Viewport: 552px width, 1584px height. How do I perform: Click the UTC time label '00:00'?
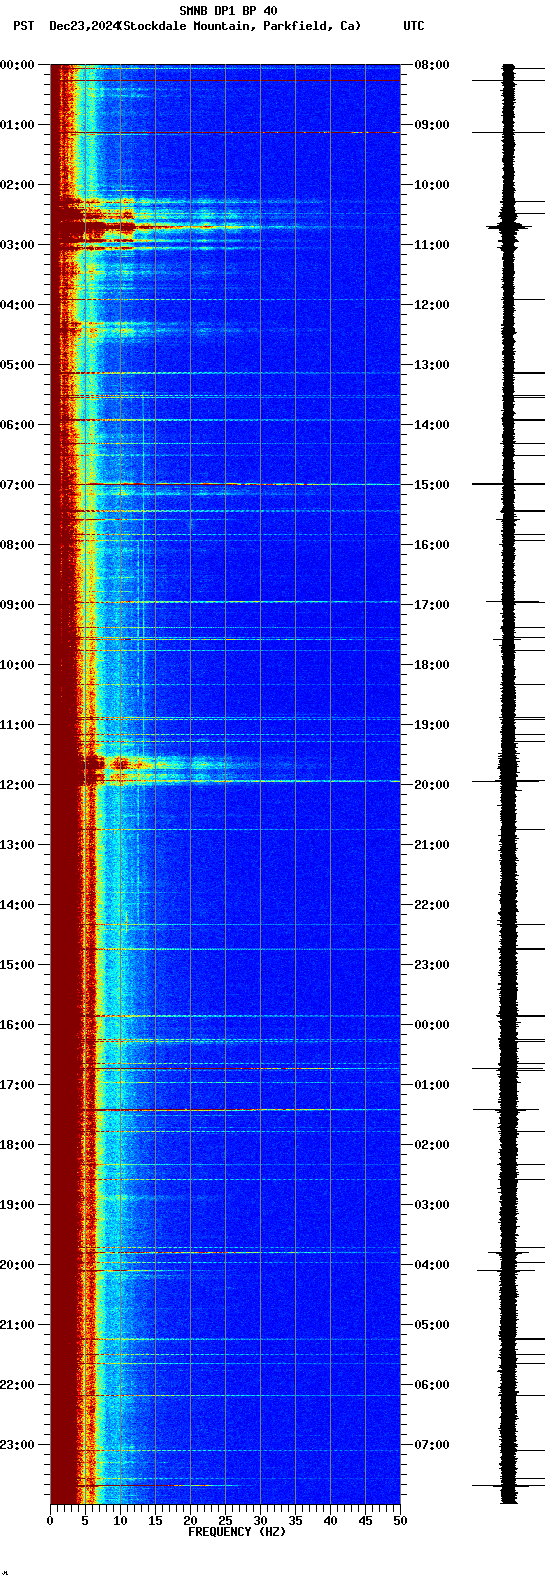[x=432, y=1025]
